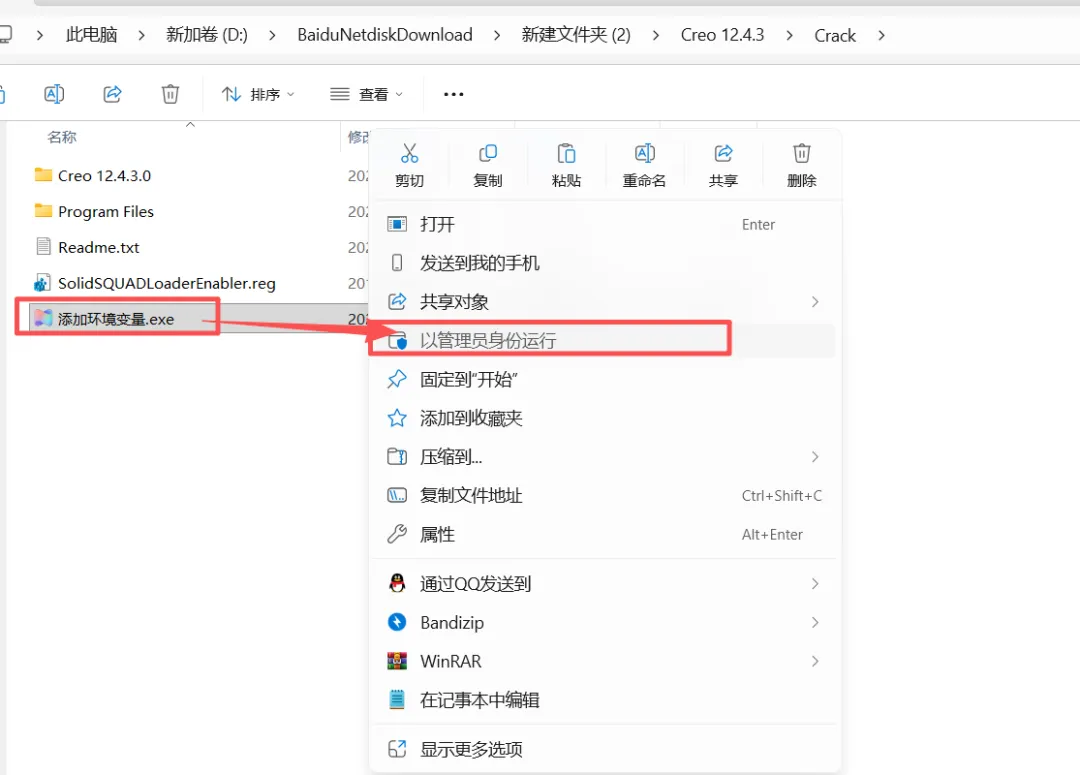Image resolution: width=1080 pixels, height=775 pixels.
Task: Click Rename (重命名) in context menu
Action: pyautogui.click(x=645, y=165)
